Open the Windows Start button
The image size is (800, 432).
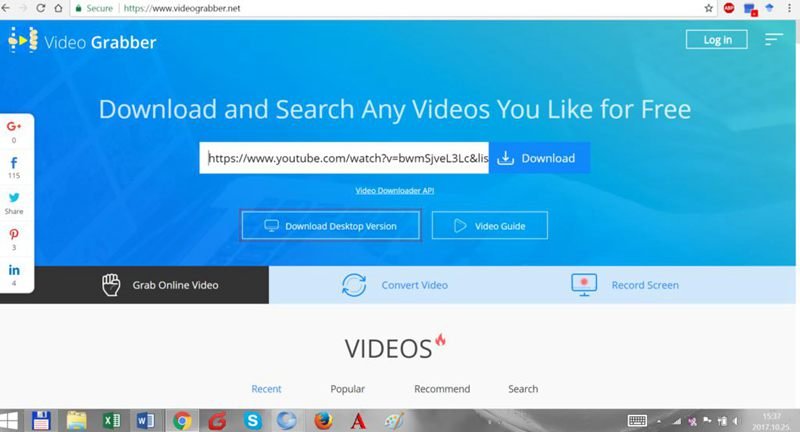coord(9,421)
